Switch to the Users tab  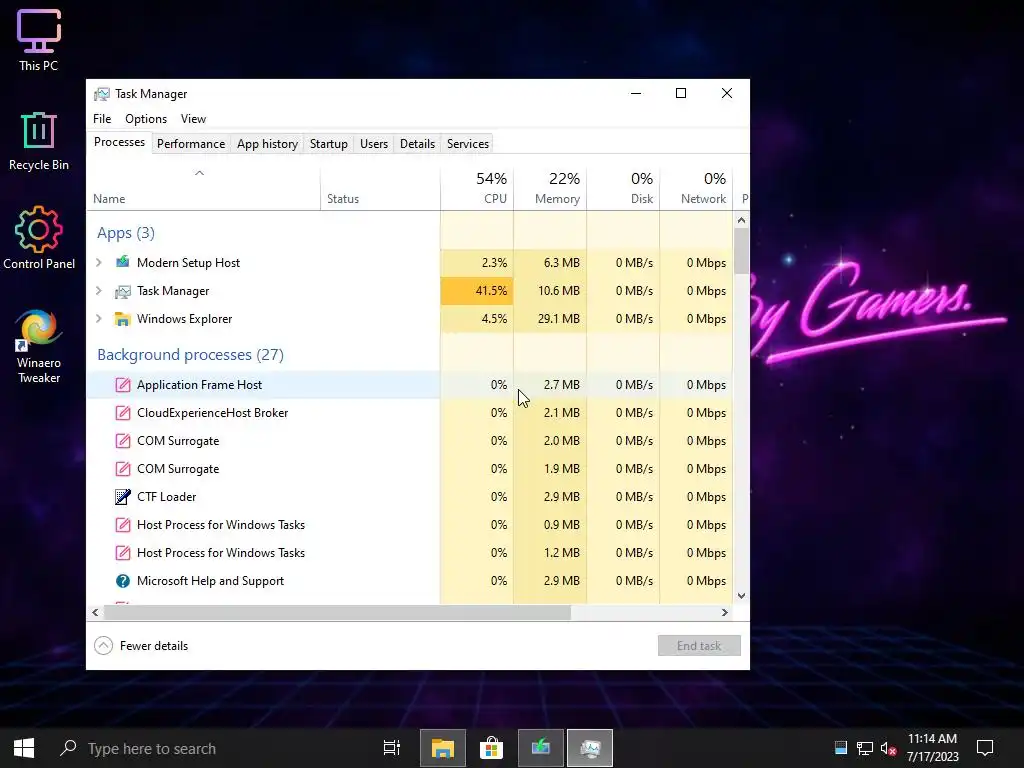pyautogui.click(x=374, y=144)
